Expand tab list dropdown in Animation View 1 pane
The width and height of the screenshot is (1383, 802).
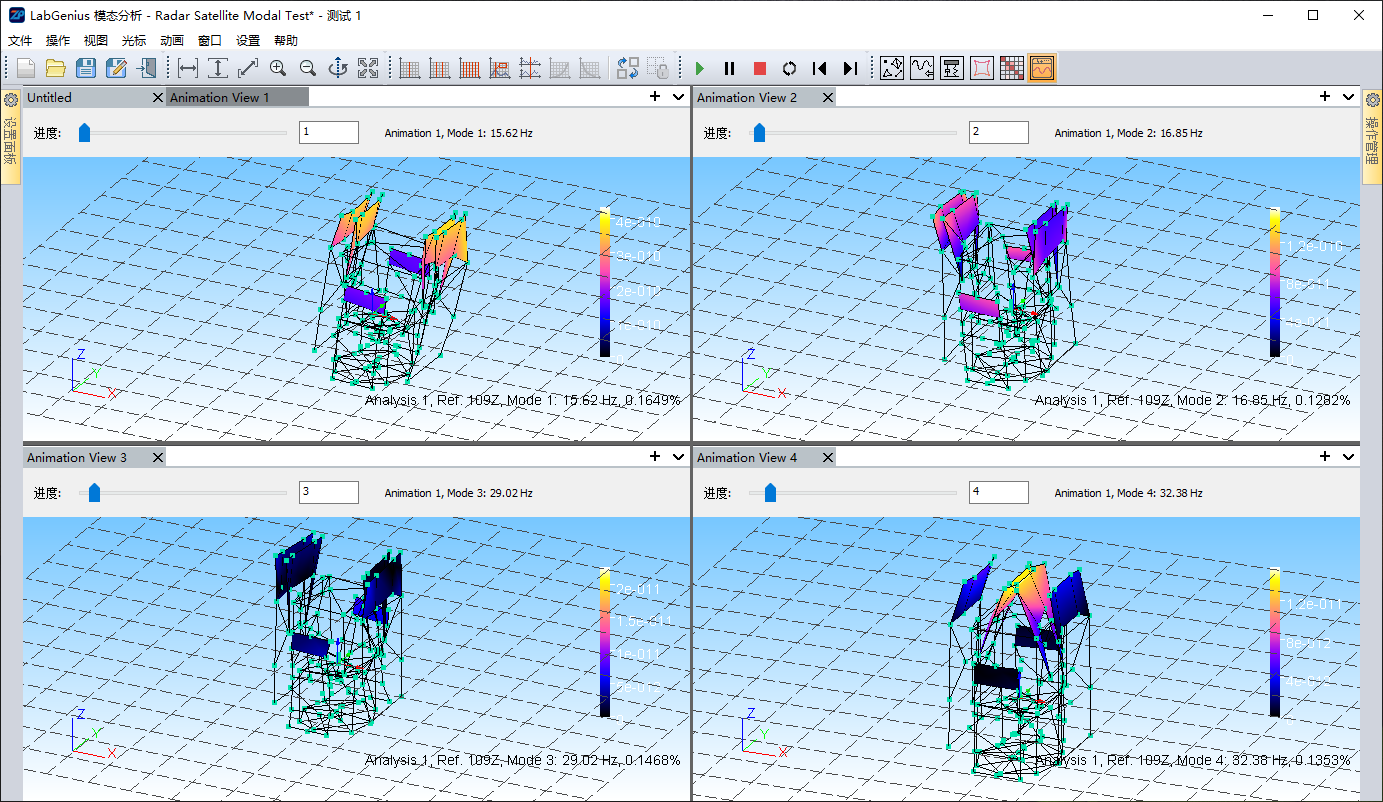[678, 97]
